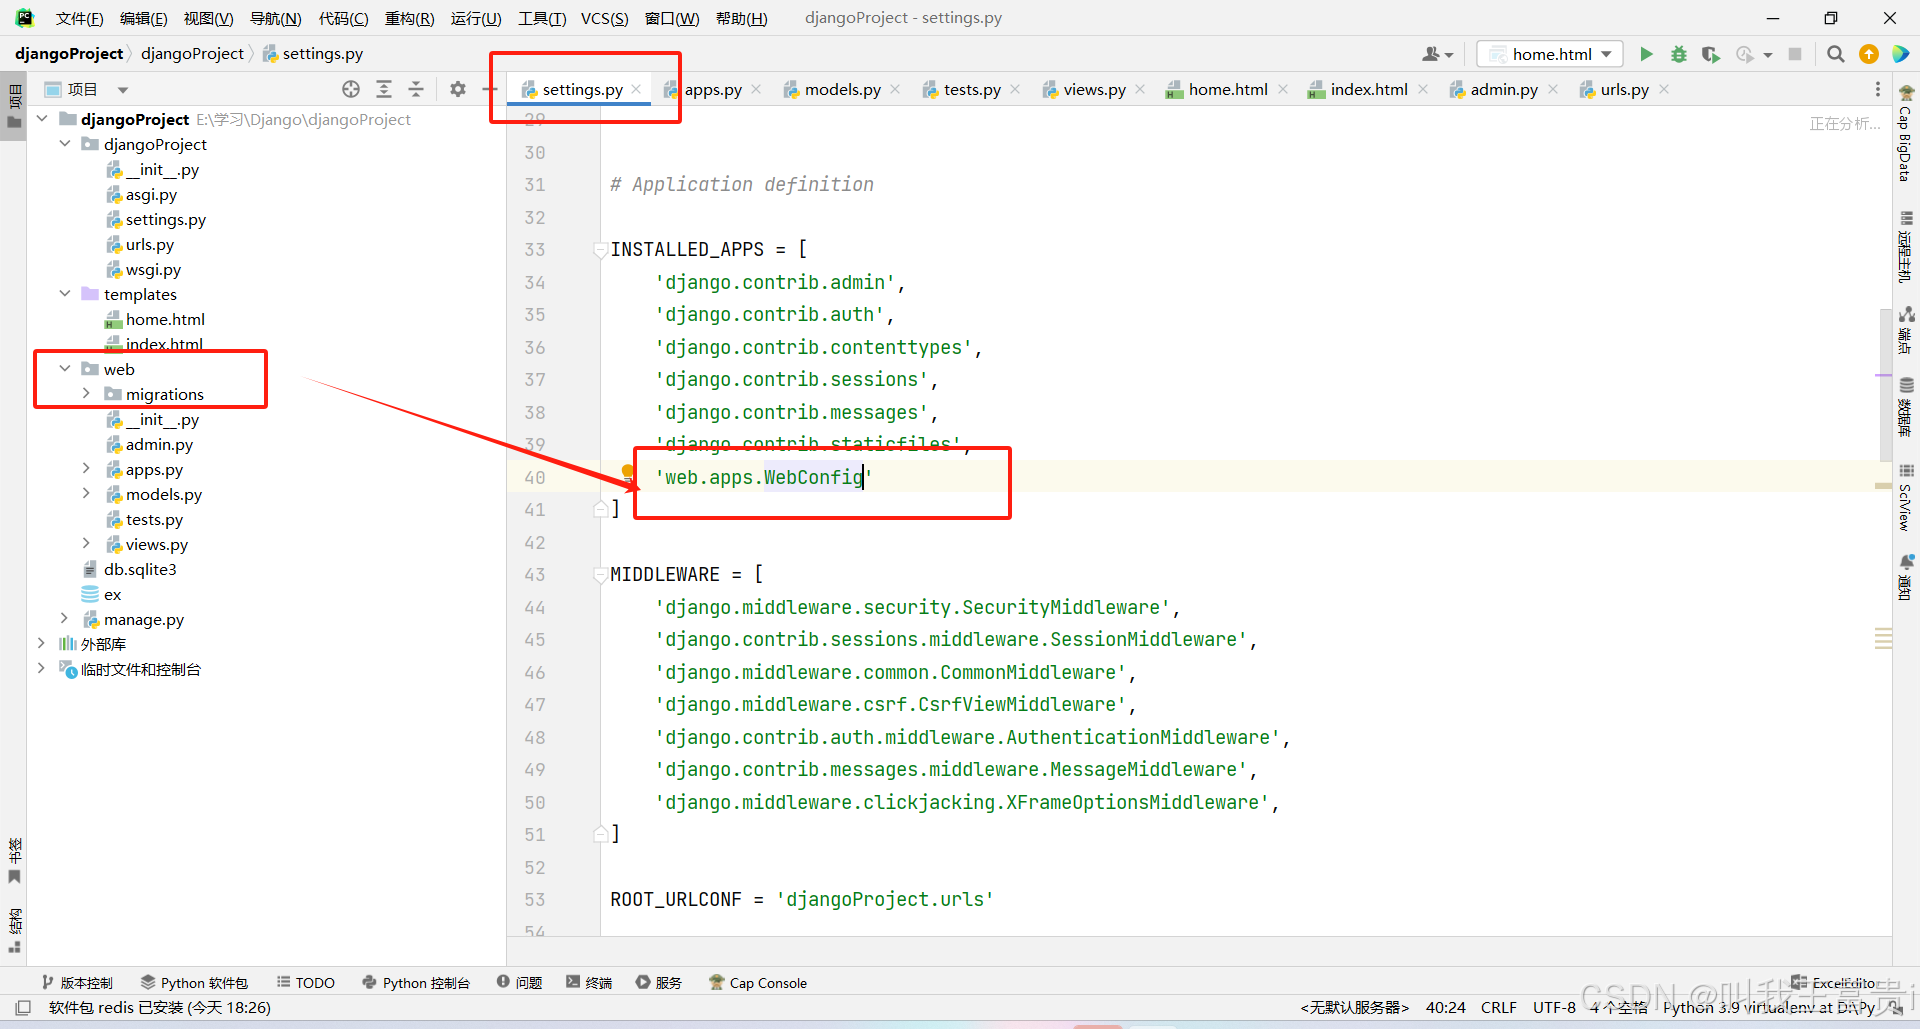The image size is (1920, 1029).
Task: Expand the migrations folder
Action: pyautogui.click(x=86, y=394)
